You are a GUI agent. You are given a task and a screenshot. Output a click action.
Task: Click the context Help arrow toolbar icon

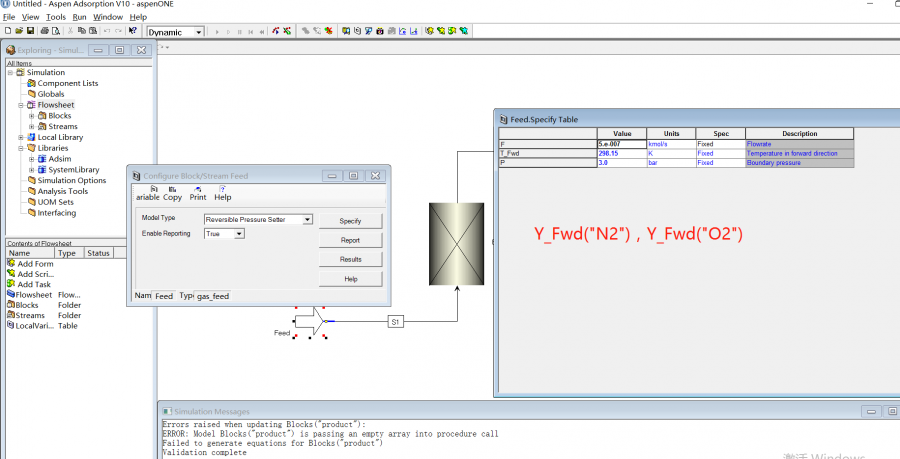pyautogui.click(x=133, y=31)
